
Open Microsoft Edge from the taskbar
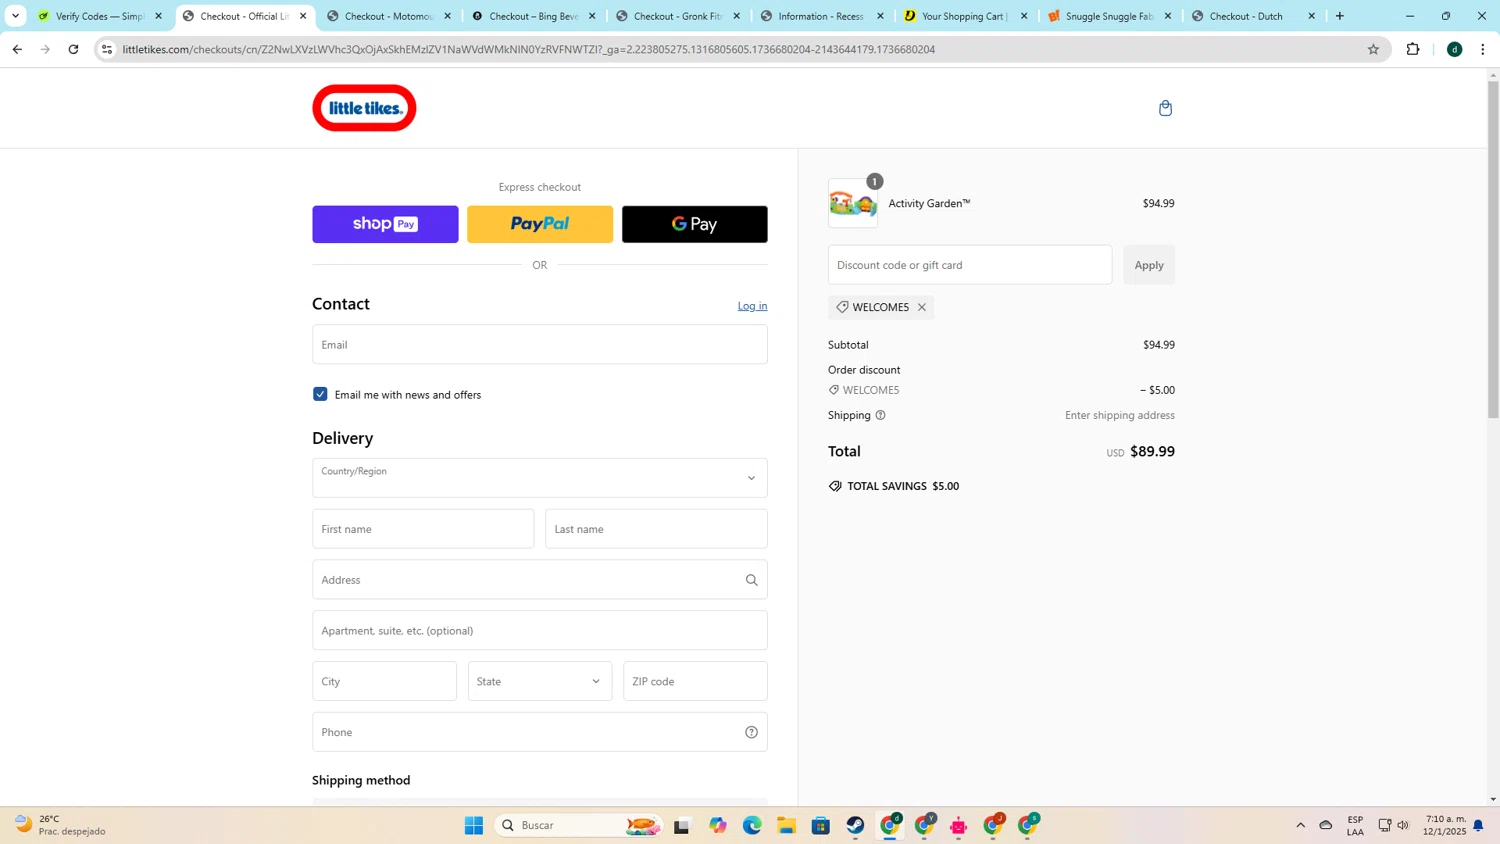pyautogui.click(x=752, y=825)
